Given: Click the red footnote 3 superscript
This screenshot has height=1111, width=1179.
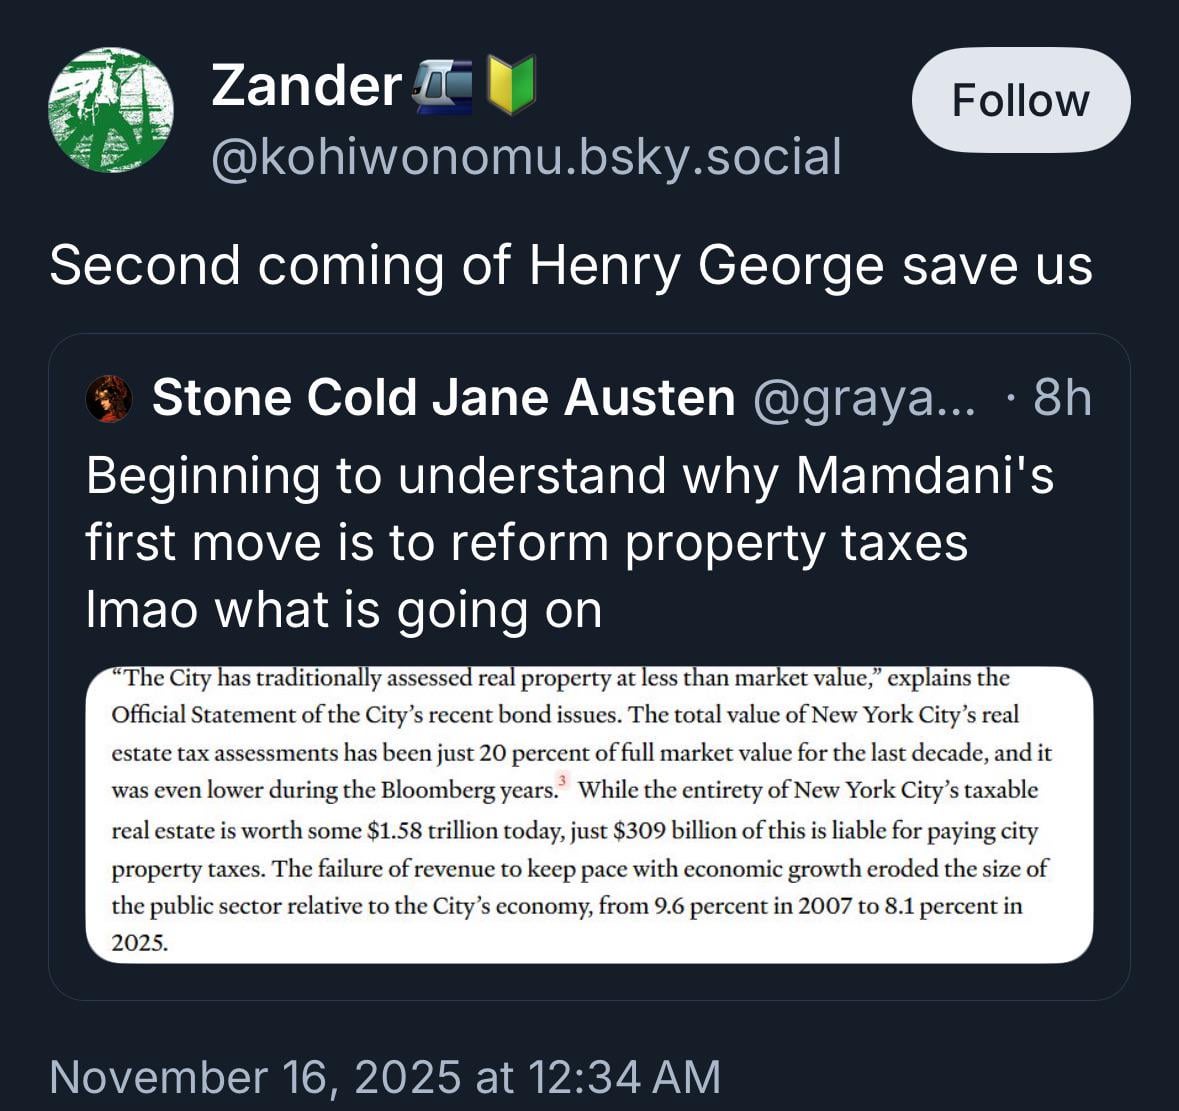Looking at the screenshot, I should click(x=562, y=781).
